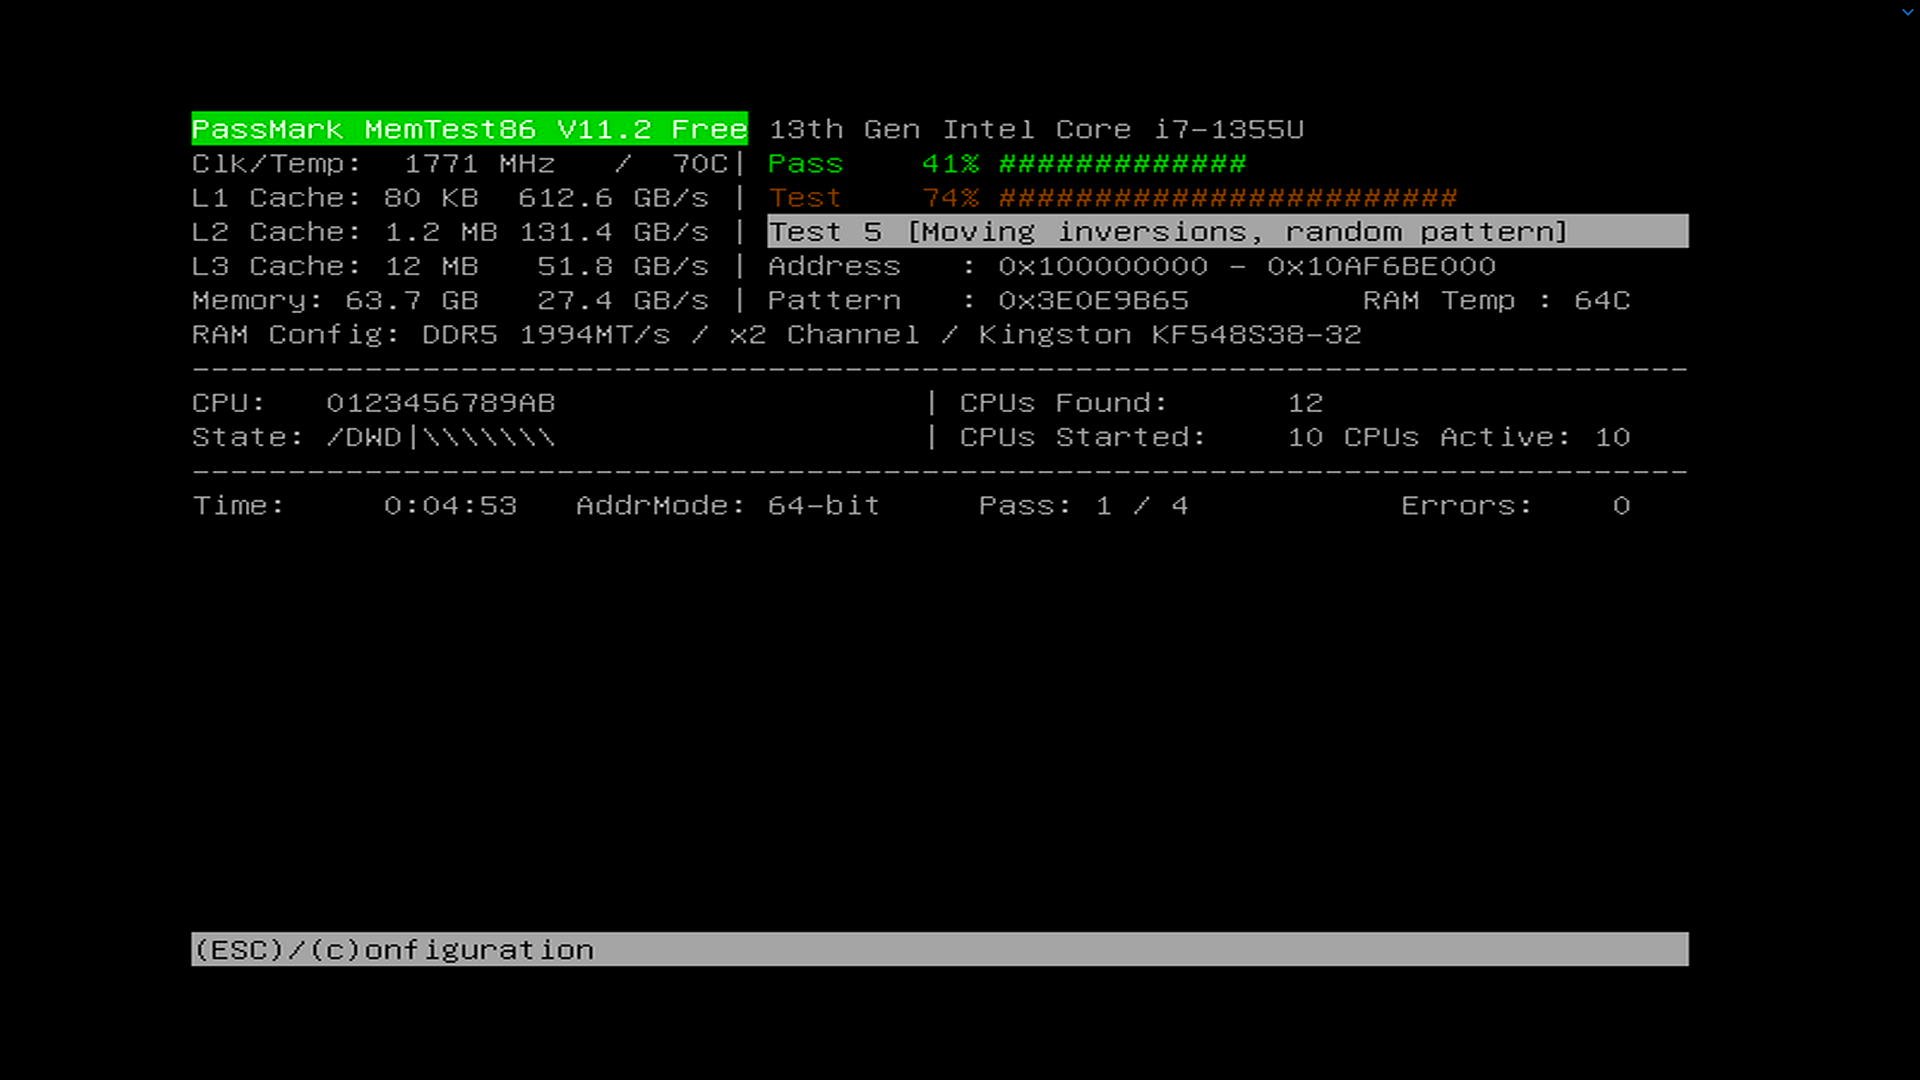Click the CPUs Found 12 value

click(x=1305, y=403)
